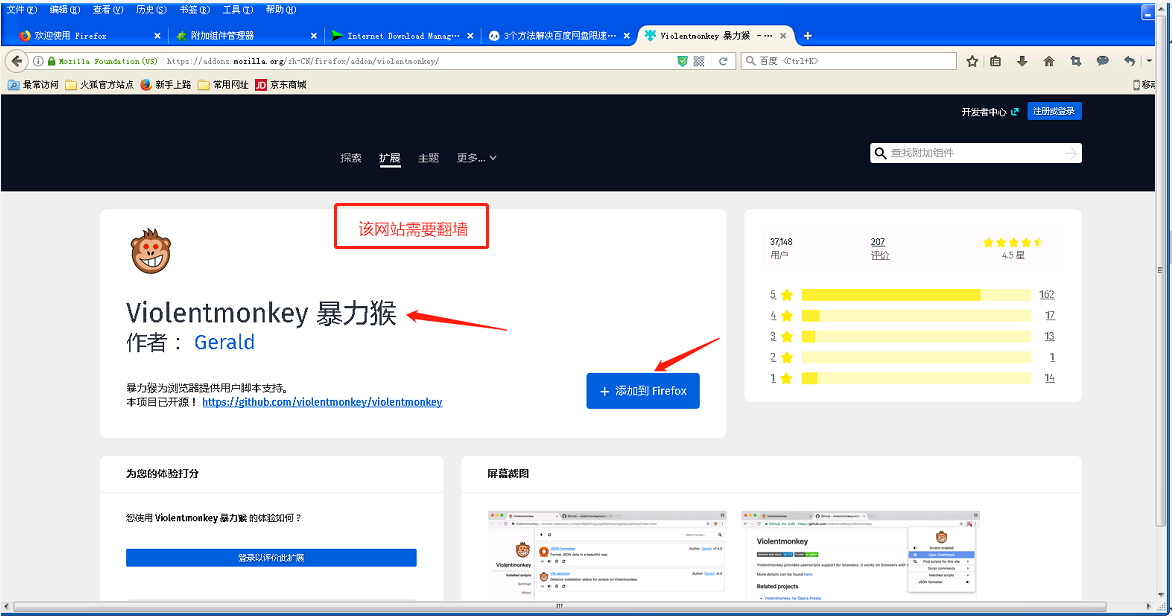Screen dimensions: 1172x616
Task: Click the 13 three-star review count
Action: tap(1049, 336)
